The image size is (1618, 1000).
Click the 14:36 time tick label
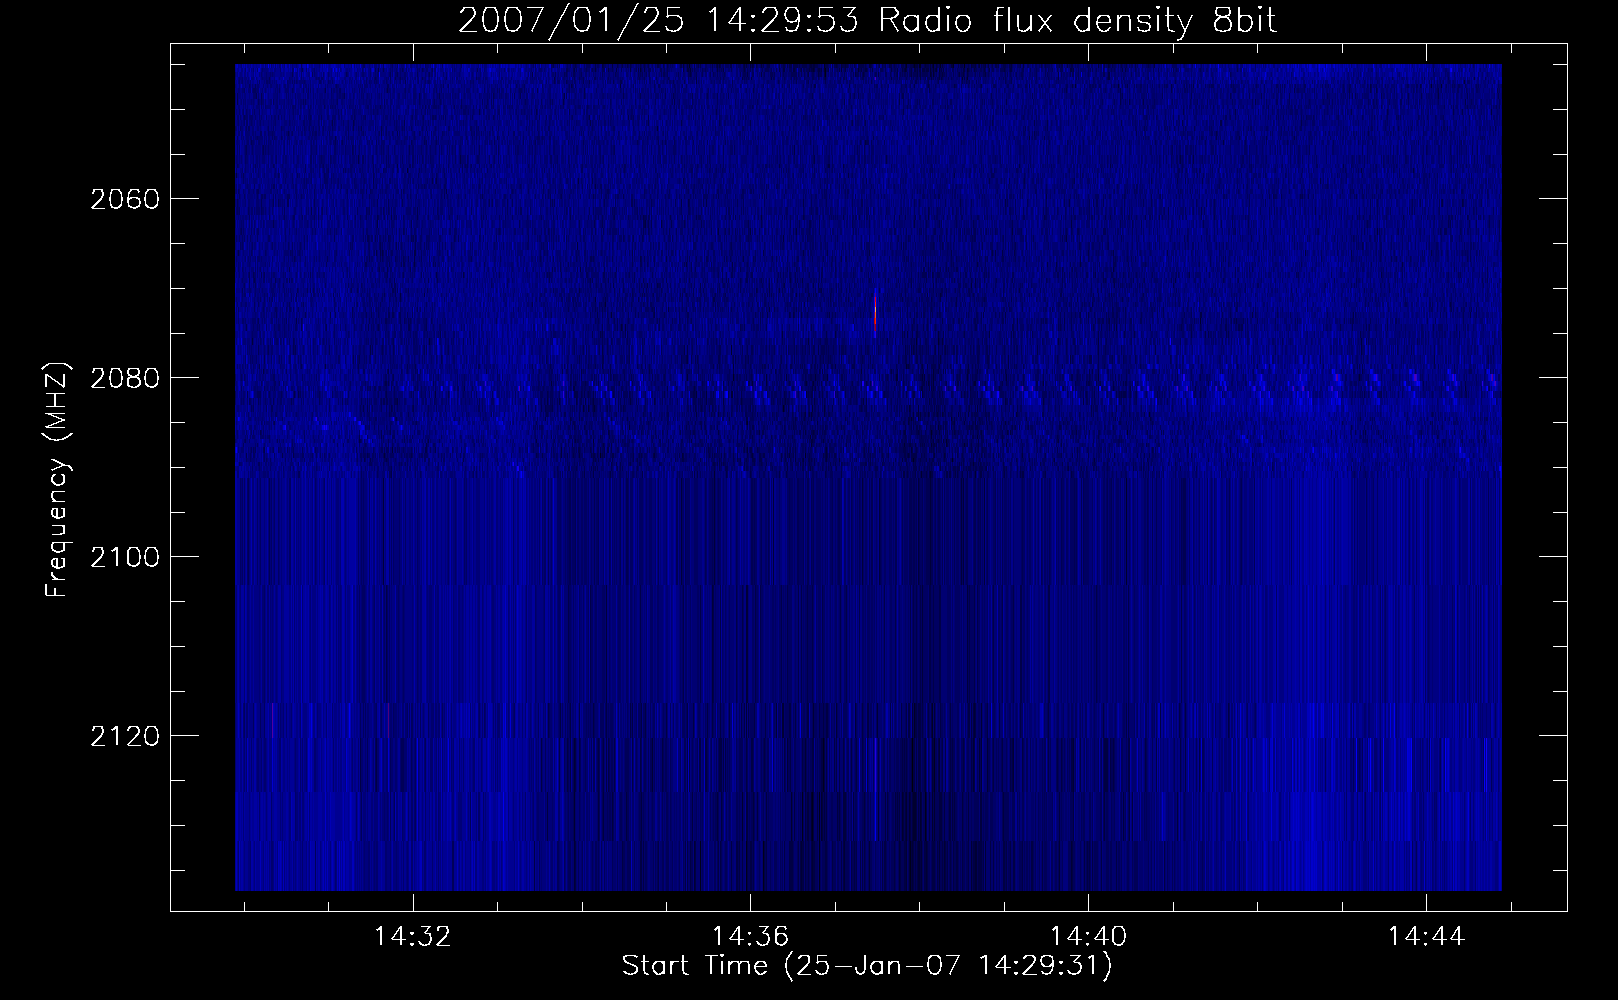tap(750, 937)
